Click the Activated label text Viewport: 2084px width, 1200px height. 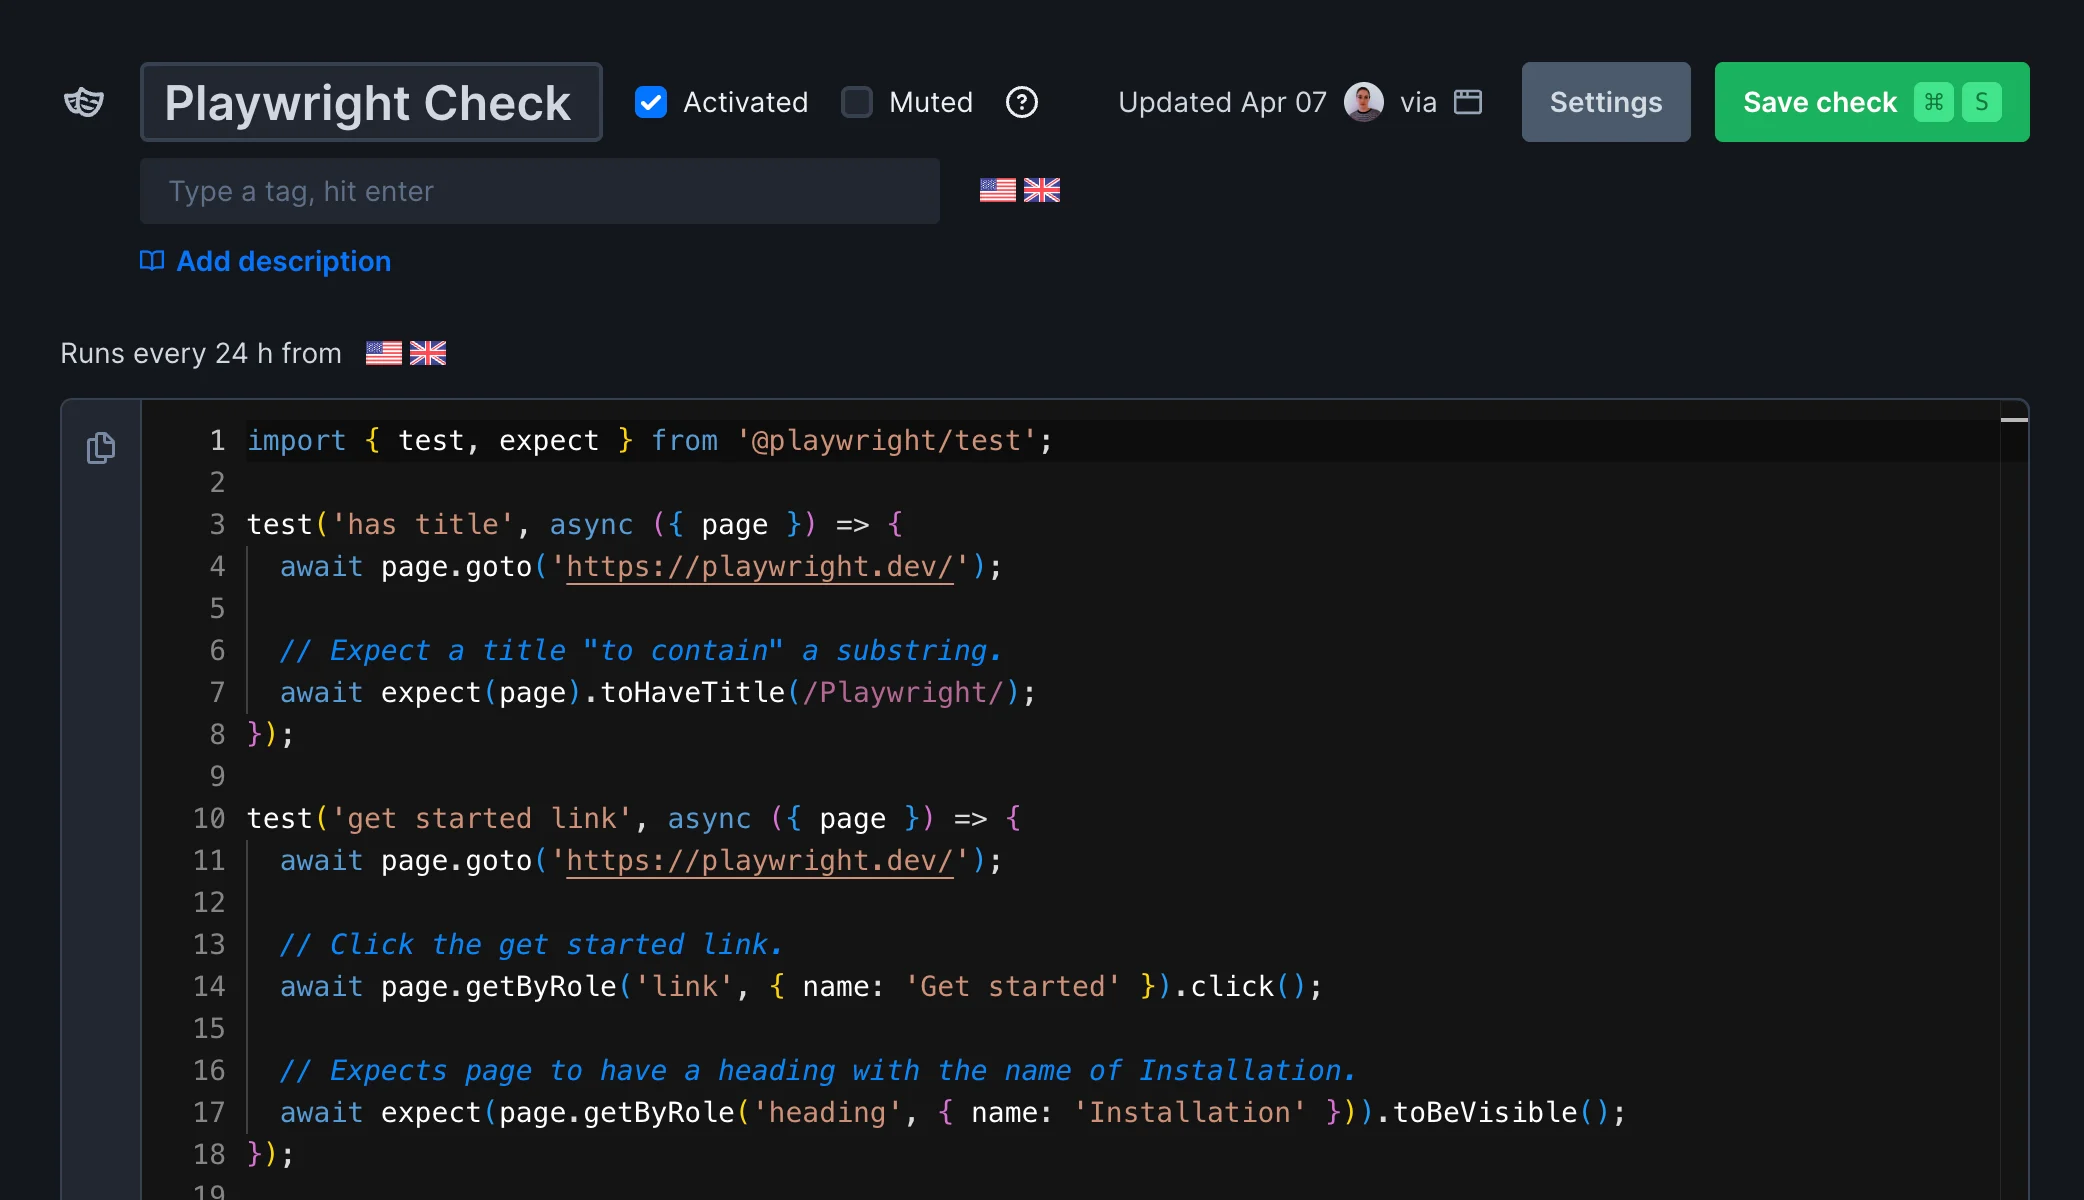(745, 102)
